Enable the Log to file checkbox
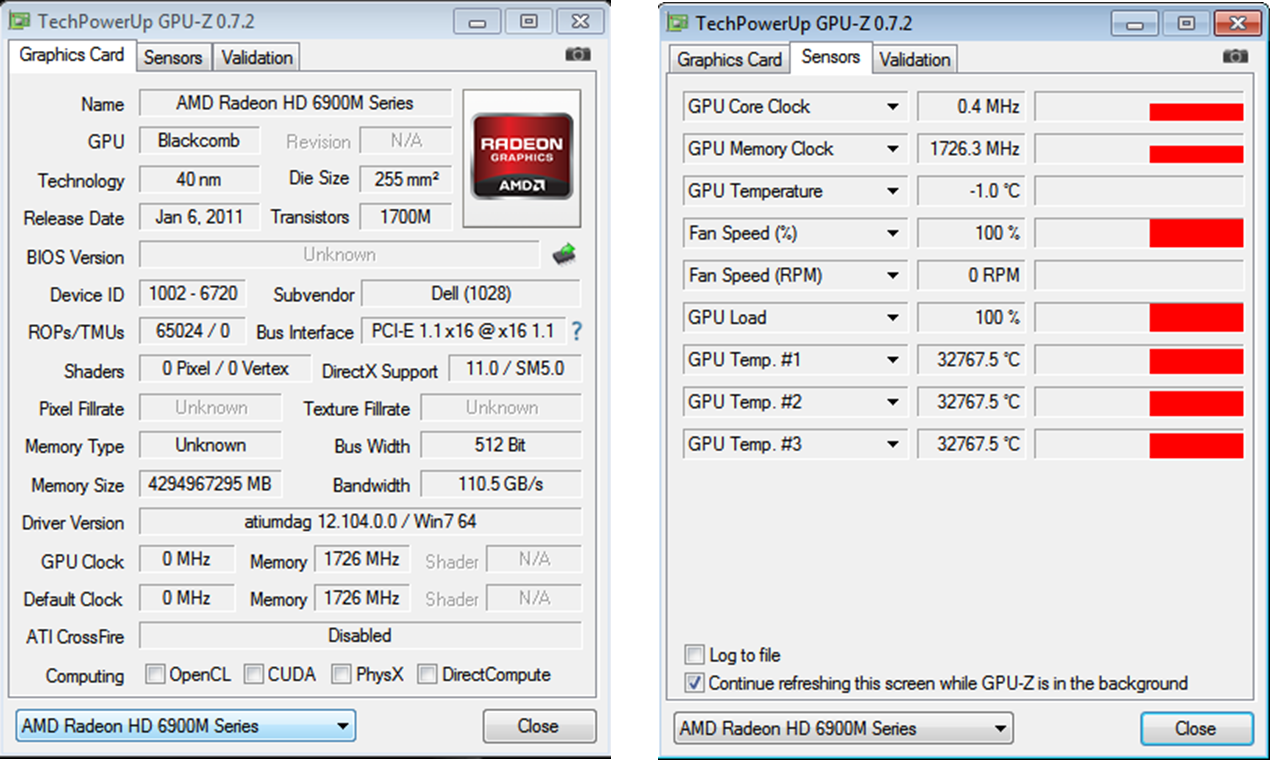1270x760 pixels. (x=695, y=655)
